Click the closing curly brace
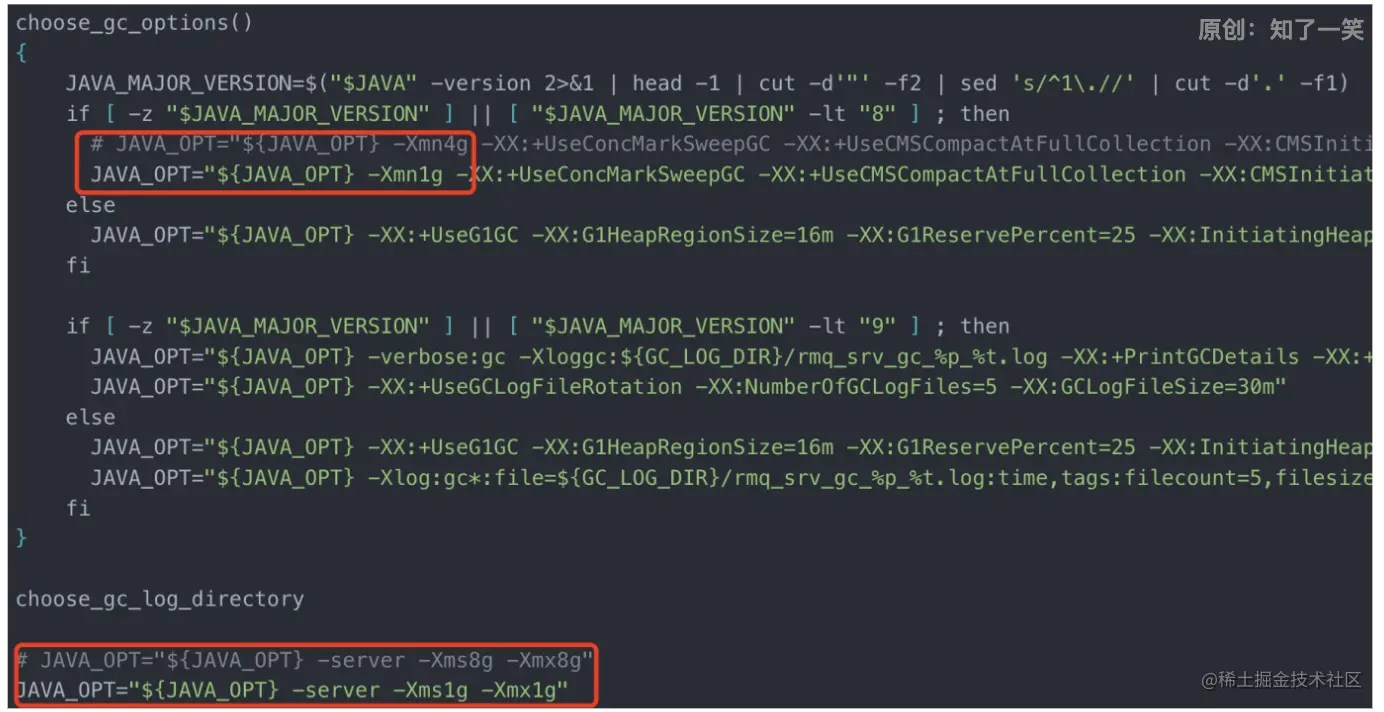The image size is (1384, 712). click(x=22, y=538)
